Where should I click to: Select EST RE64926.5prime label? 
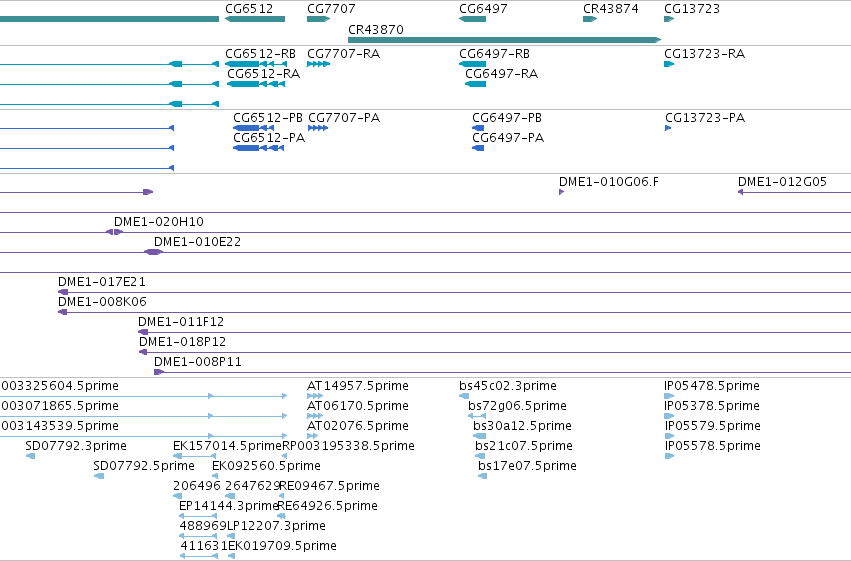pyautogui.click(x=327, y=506)
